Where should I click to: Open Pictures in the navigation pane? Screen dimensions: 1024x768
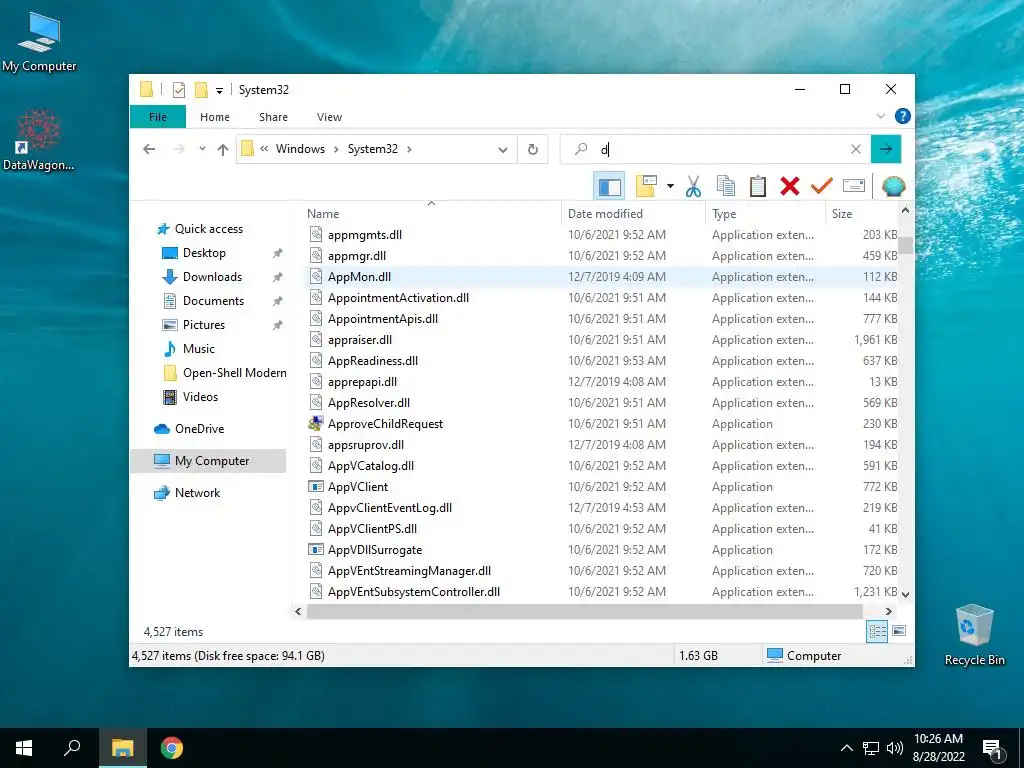pyautogui.click(x=204, y=325)
